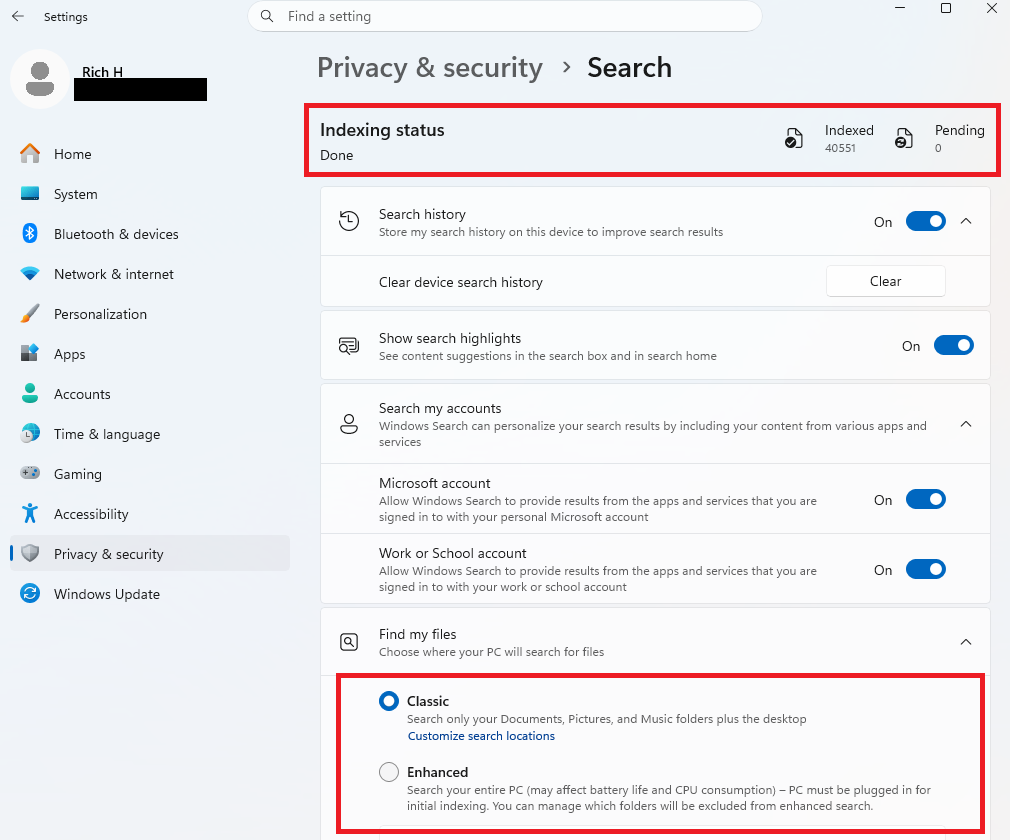Click the System monitor icon

[x=30, y=193]
